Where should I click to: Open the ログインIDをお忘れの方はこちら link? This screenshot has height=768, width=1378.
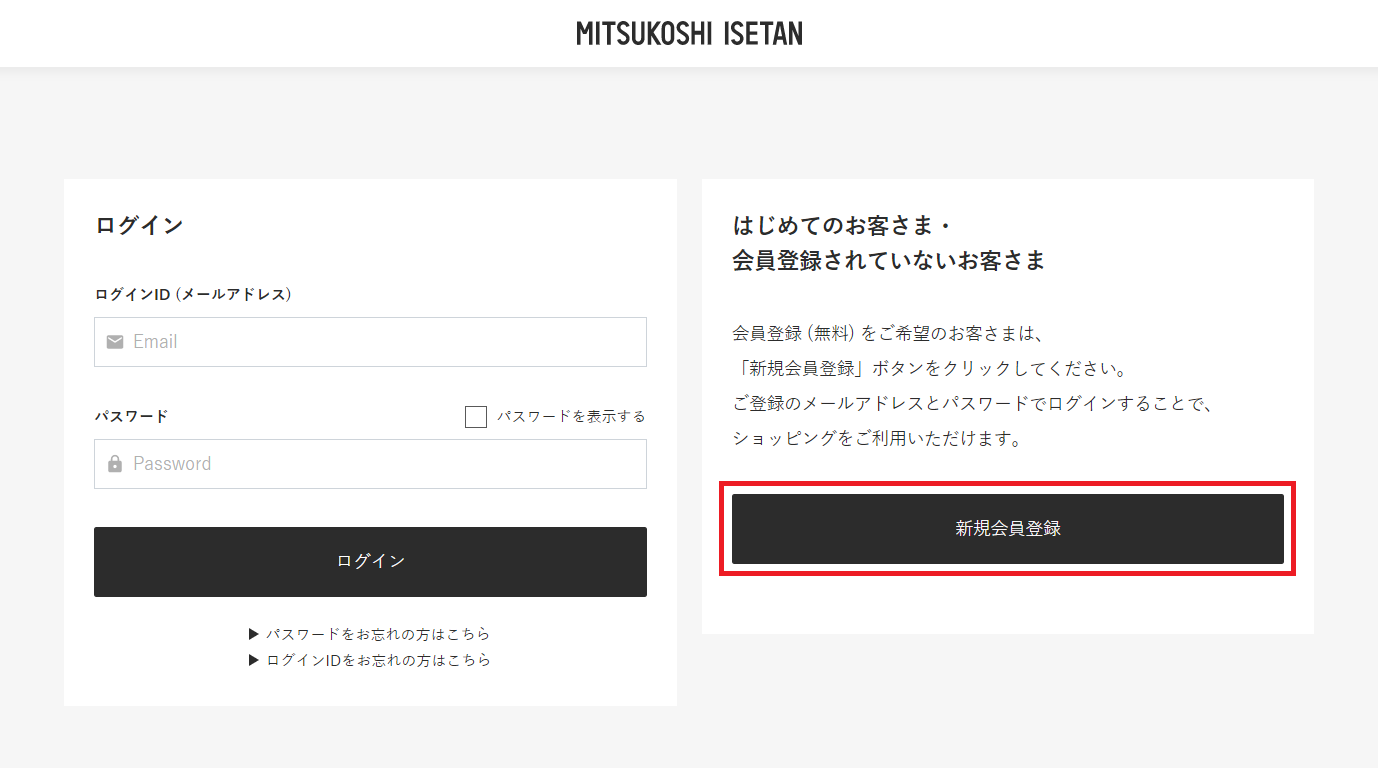point(378,660)
